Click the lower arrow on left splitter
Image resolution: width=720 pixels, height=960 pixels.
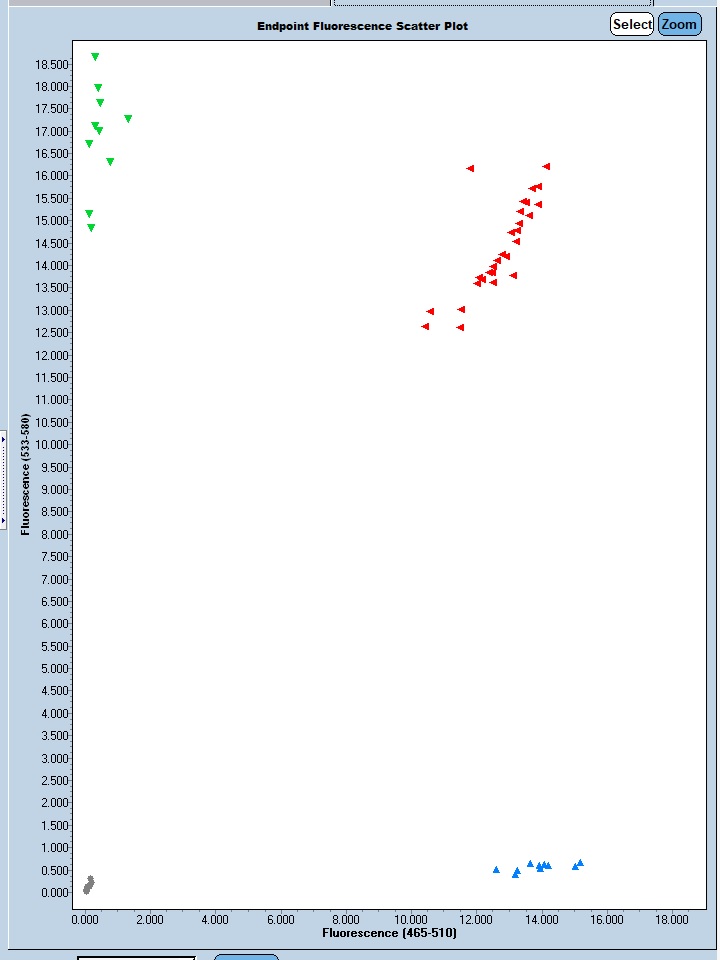(3, 521)
